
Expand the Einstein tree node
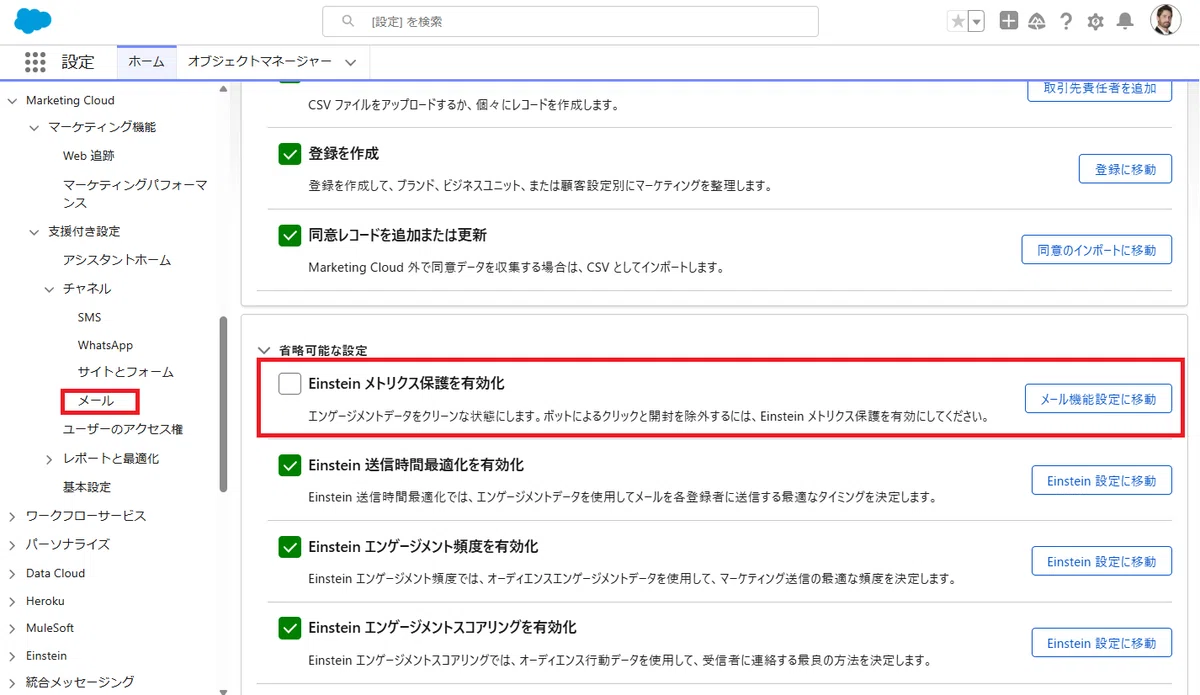coord(12,656)
